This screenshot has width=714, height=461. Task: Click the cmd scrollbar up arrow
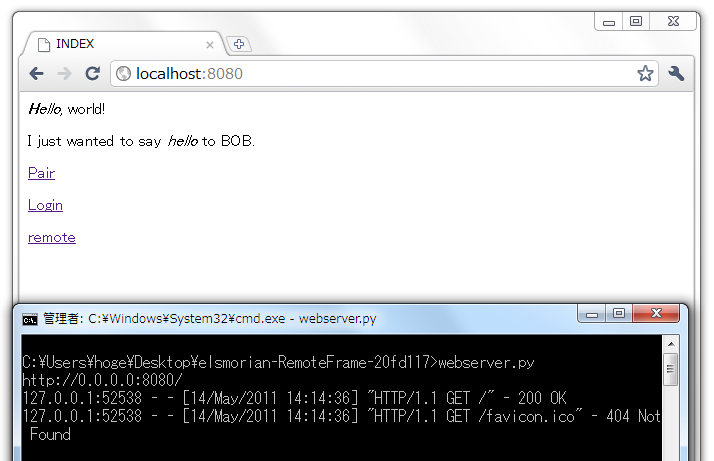671,344
